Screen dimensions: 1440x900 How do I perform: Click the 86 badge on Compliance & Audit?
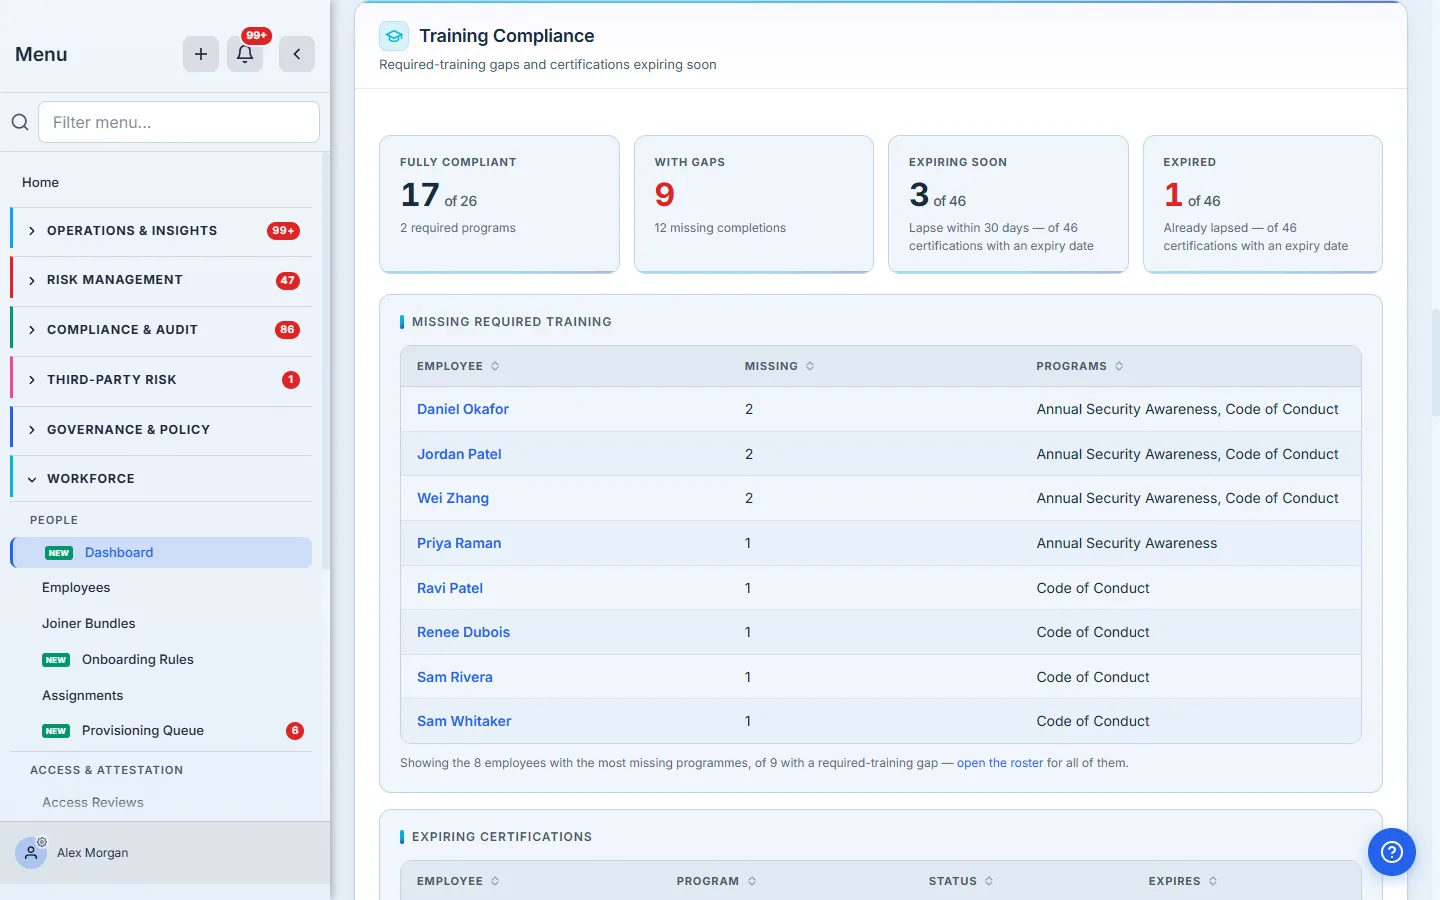pos(288,330)
